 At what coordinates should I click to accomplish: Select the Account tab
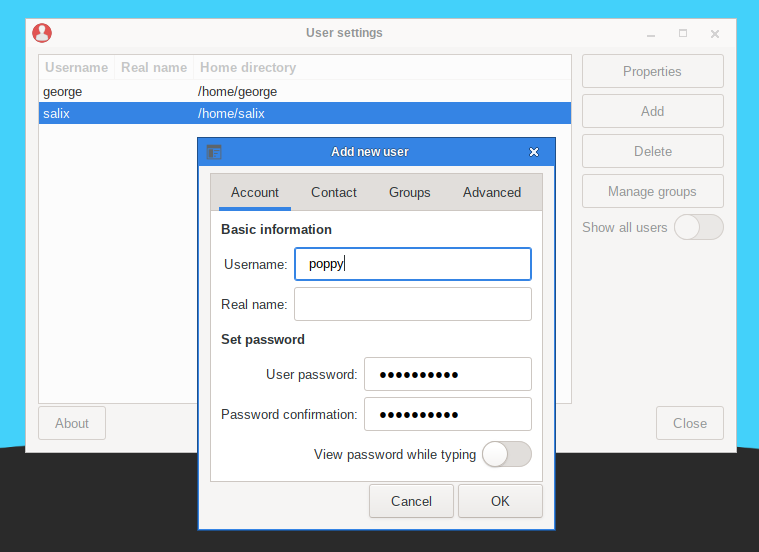tap(255, 193)
